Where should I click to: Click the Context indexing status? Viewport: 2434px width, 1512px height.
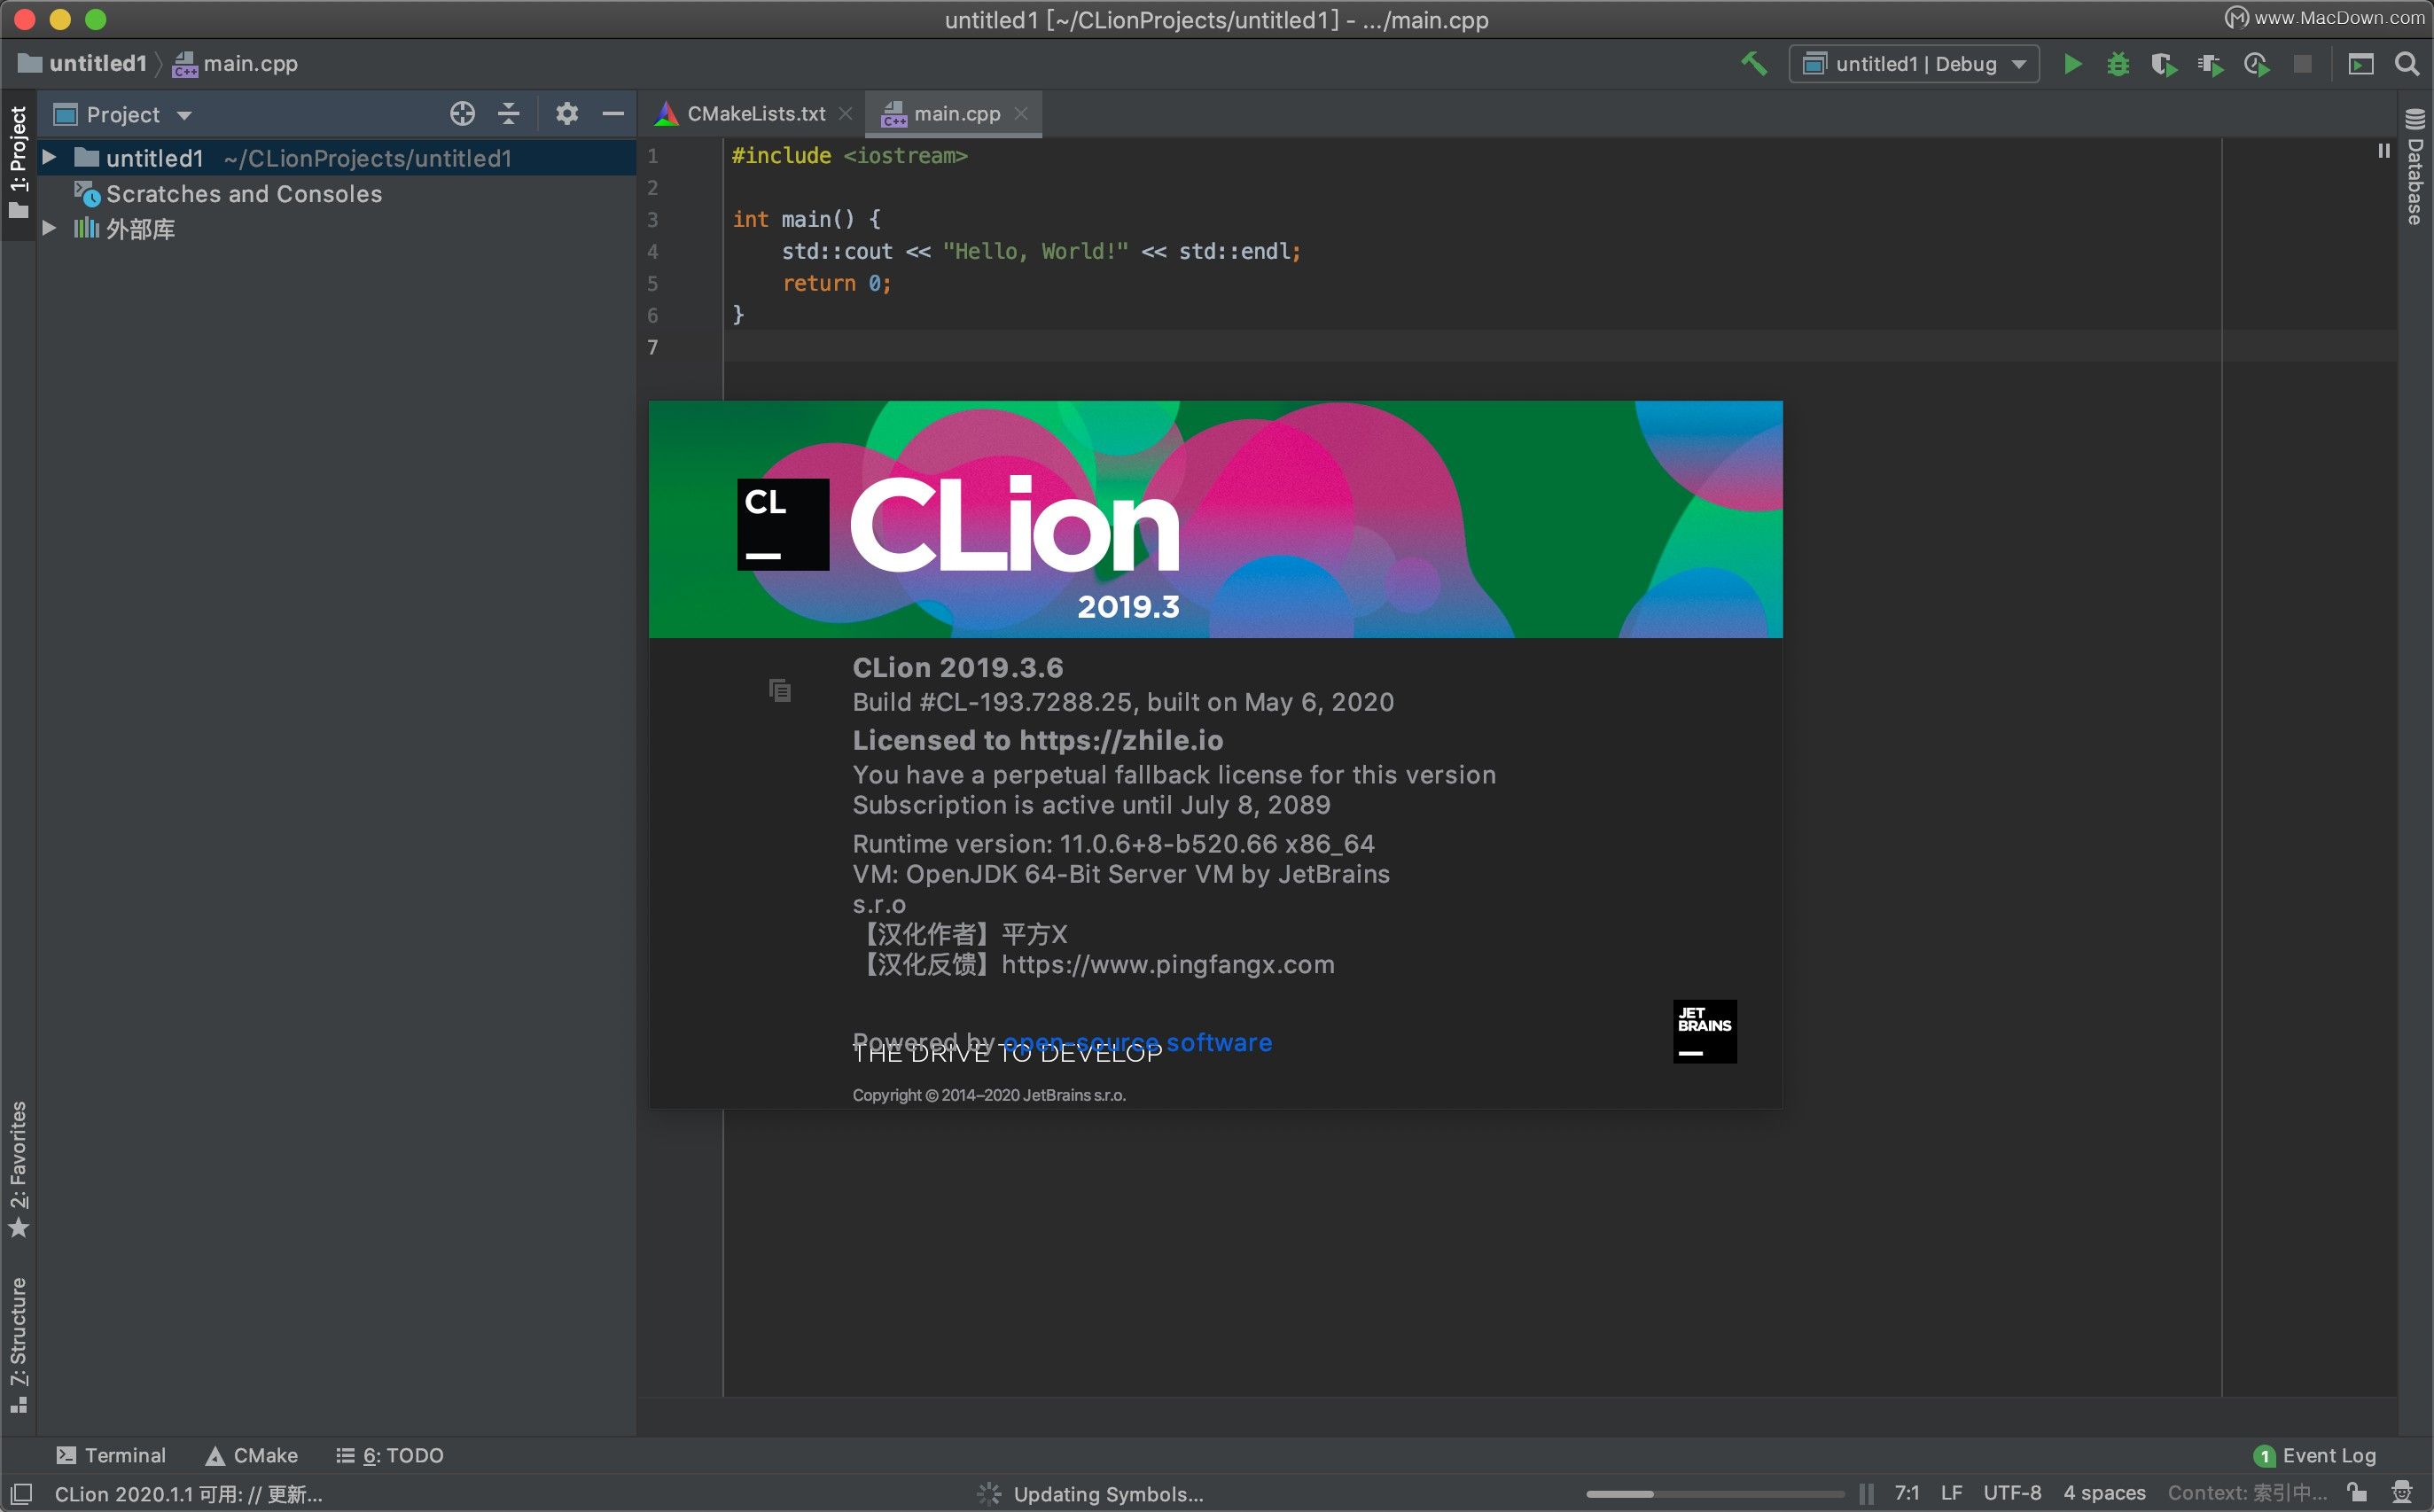pyautogui.click(x=2248, y=1493)
